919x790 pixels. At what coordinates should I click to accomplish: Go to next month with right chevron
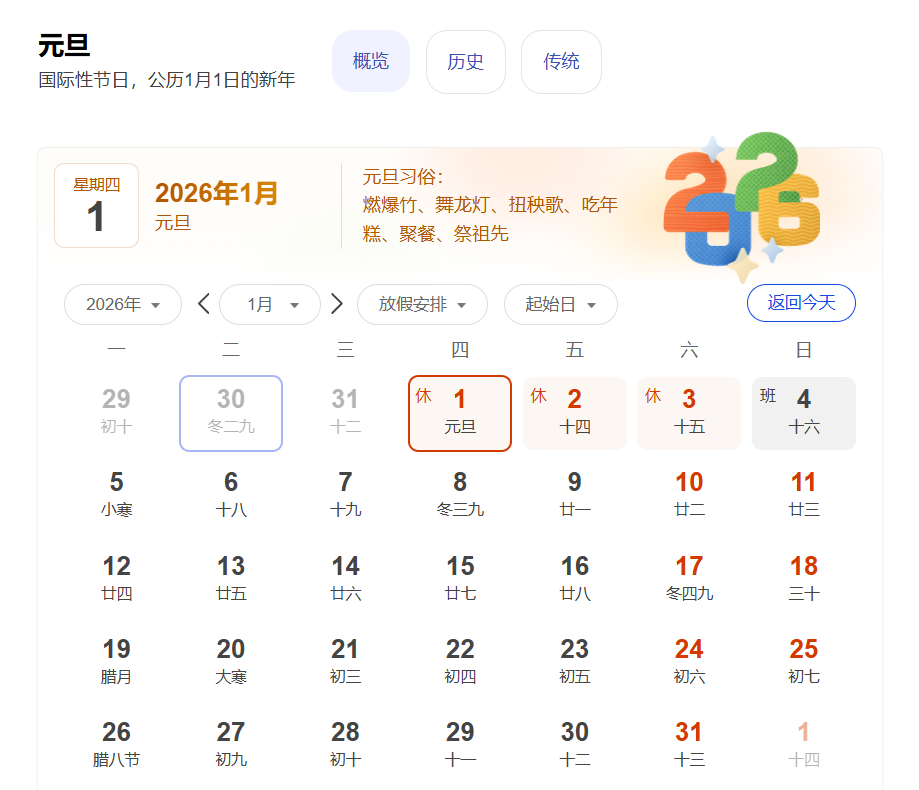pyautogui.click(x=337, y=304)
